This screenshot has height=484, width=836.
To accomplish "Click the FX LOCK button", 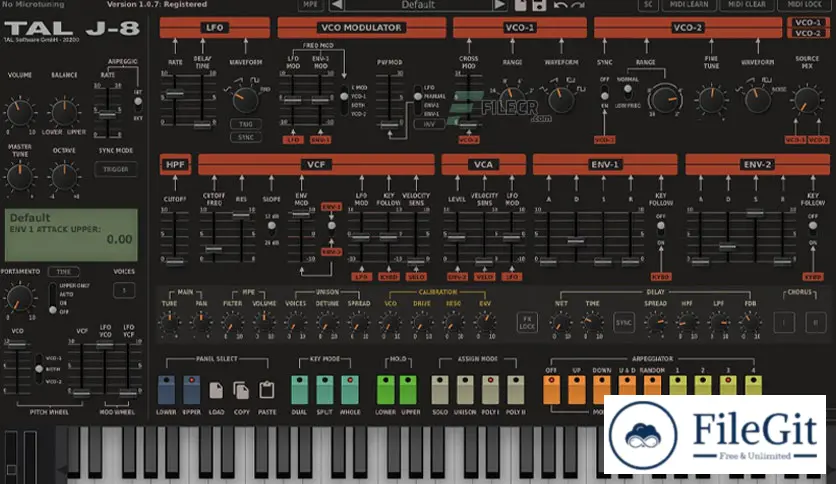I will click(x=527, y=322).
